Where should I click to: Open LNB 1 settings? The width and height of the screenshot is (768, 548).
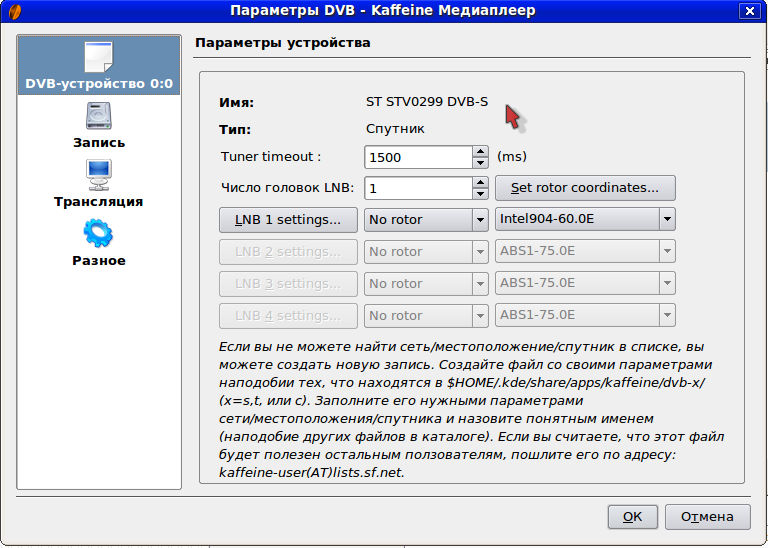288,220
